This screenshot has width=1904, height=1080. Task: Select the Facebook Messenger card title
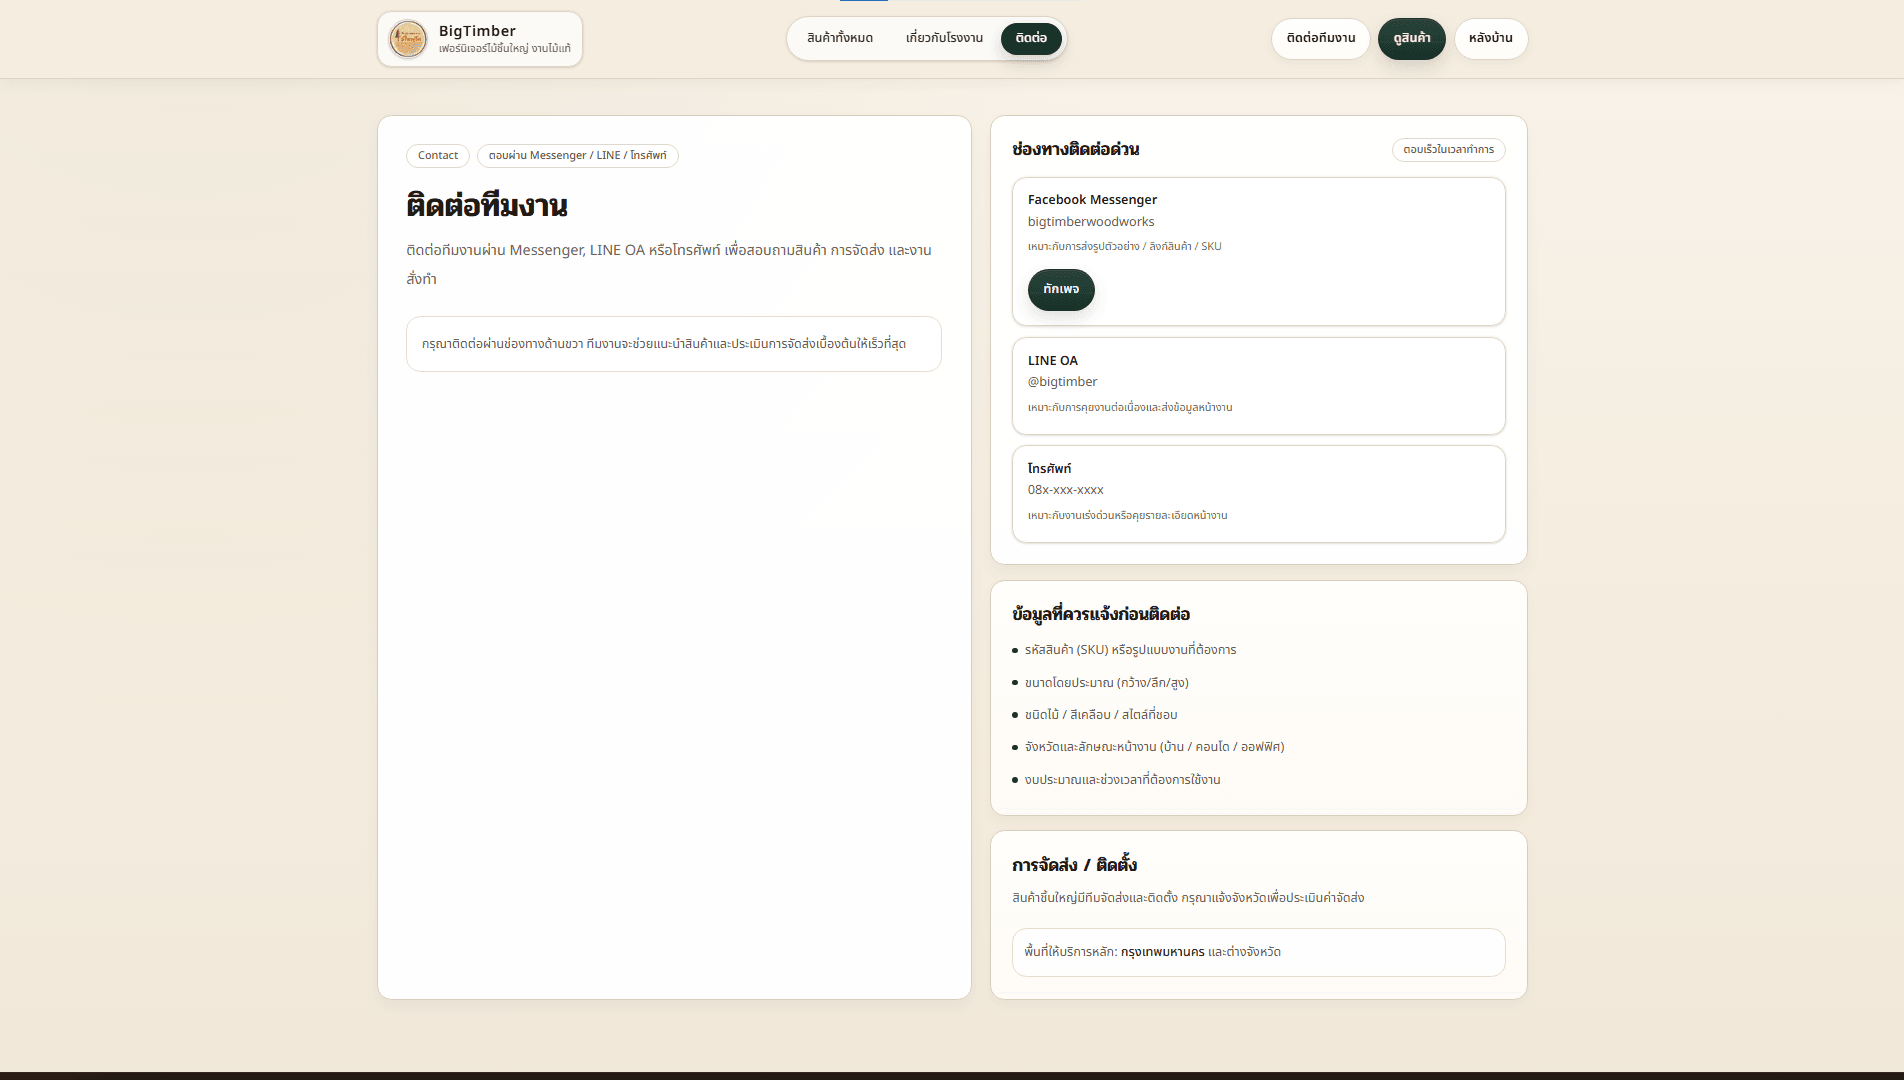pyautogui.click(x=1092, y=200)
